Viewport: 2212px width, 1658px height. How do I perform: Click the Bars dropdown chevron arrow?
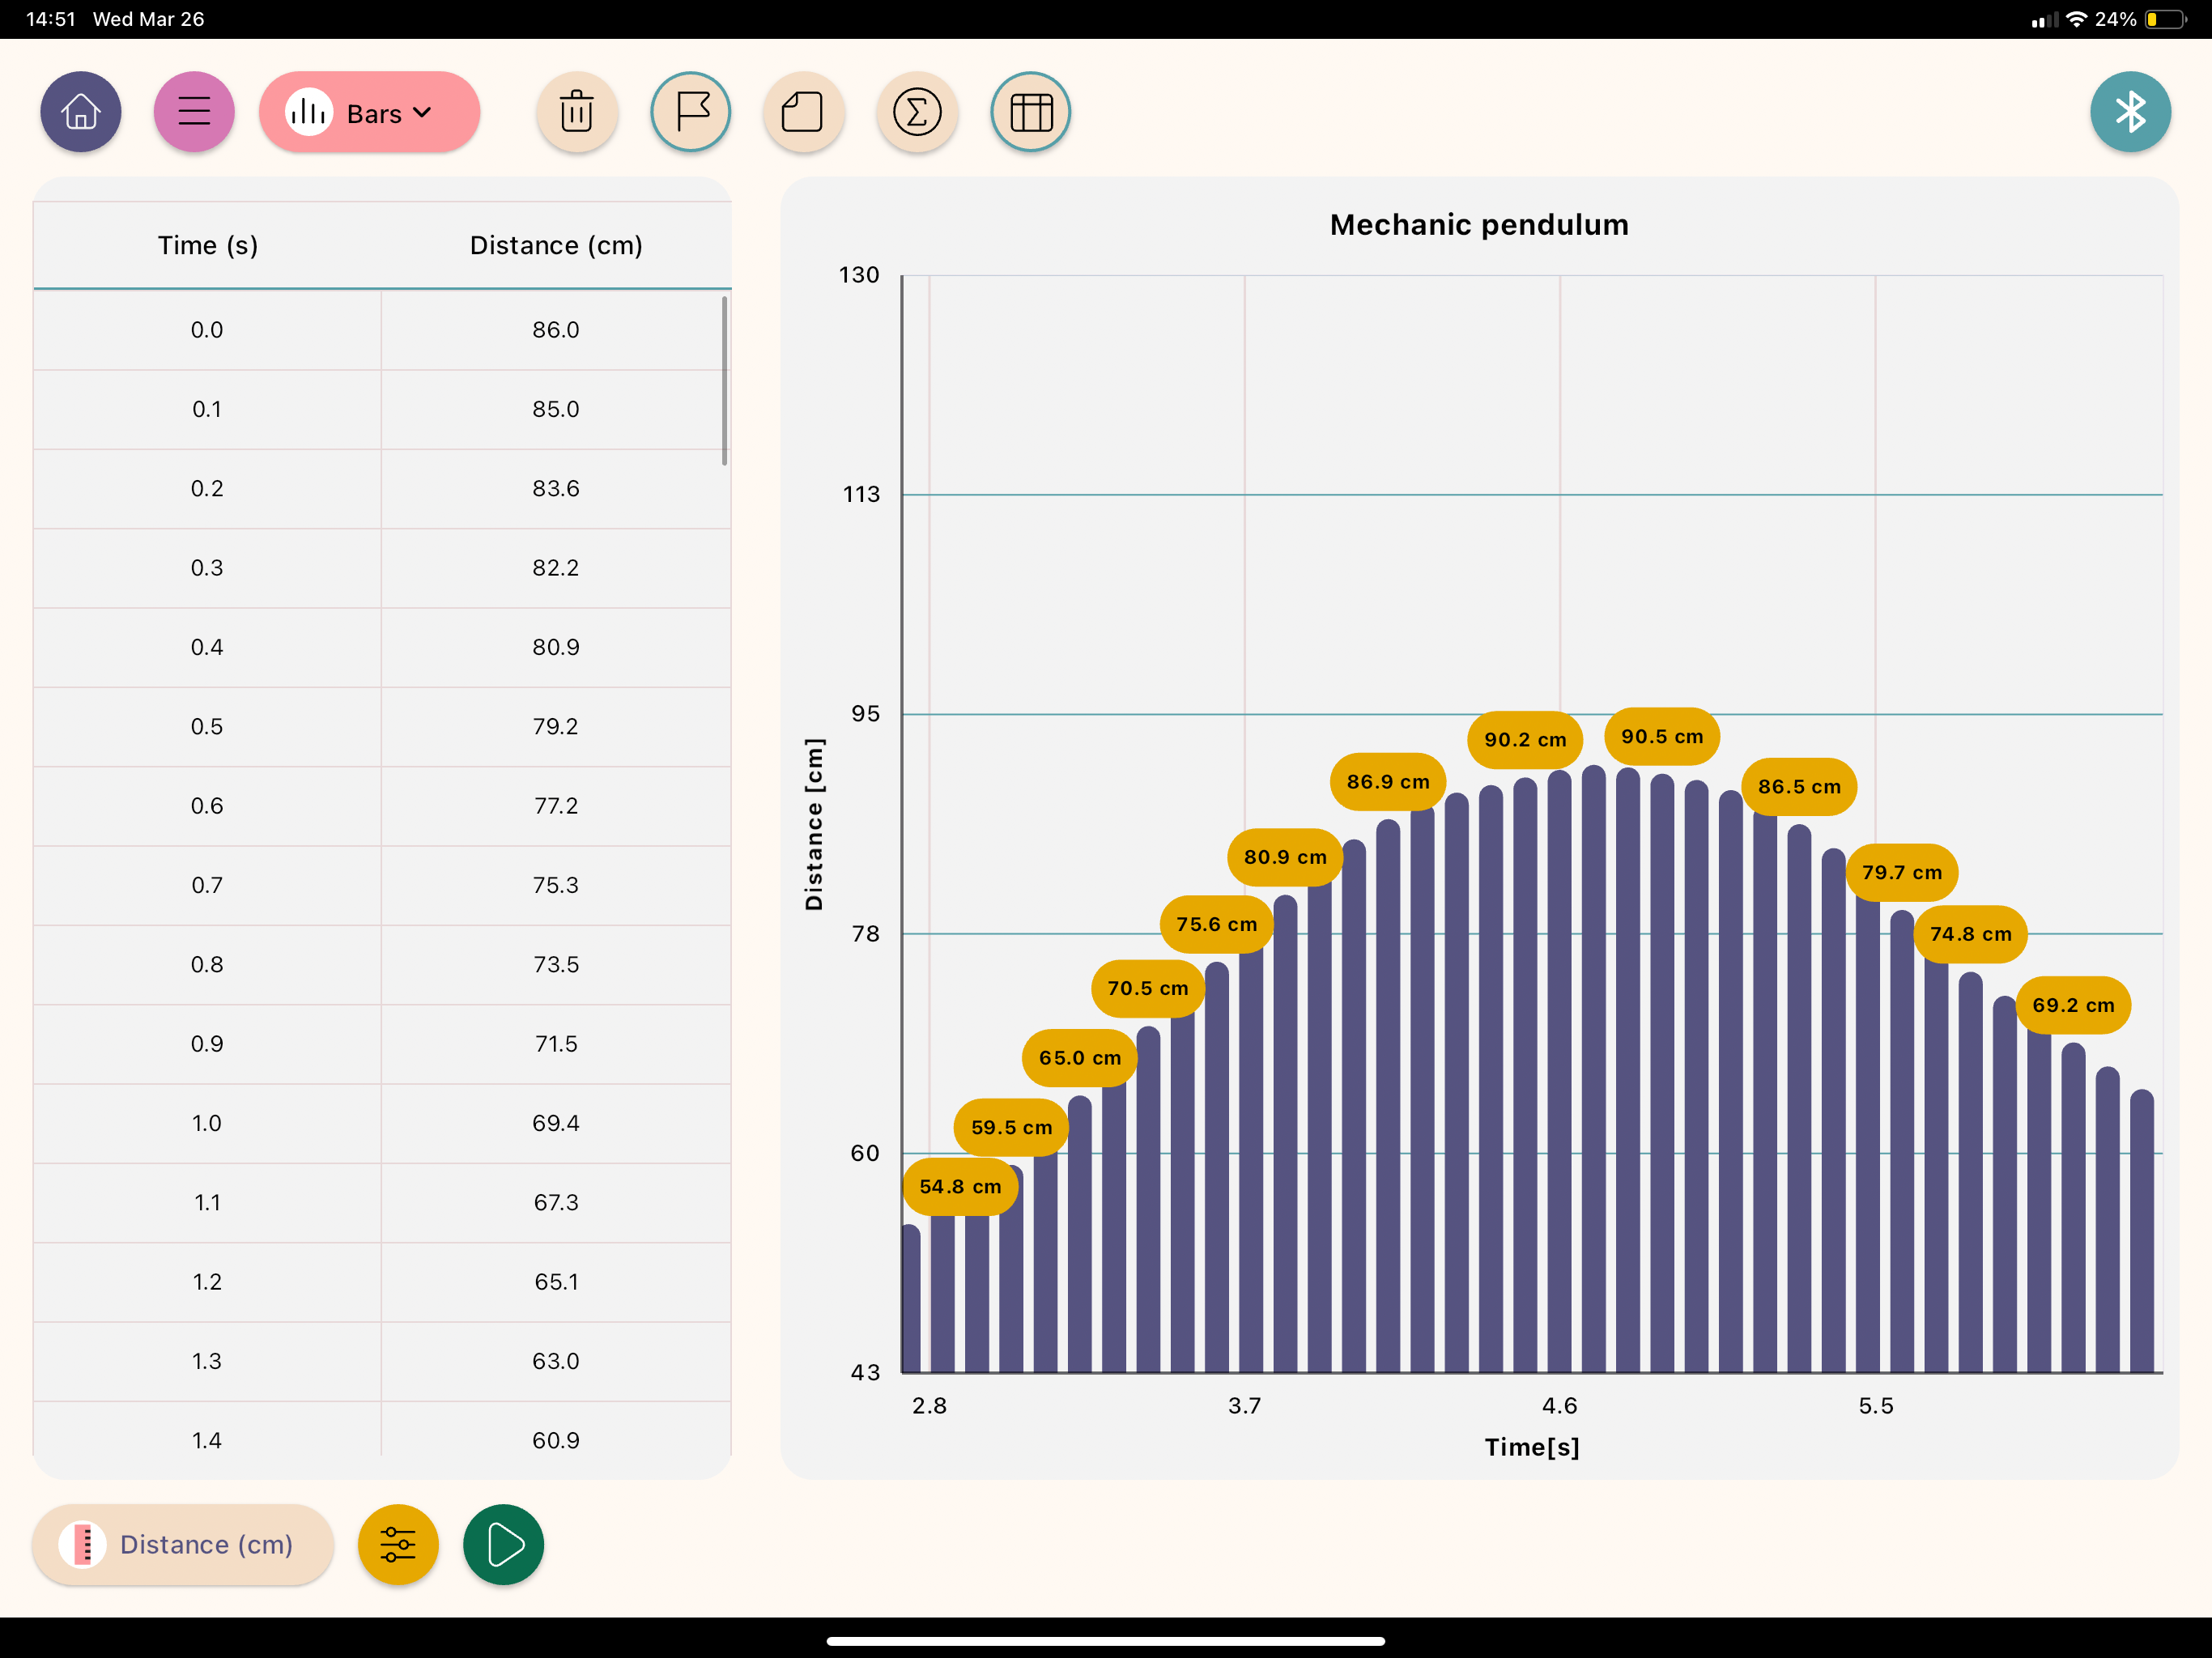pos(423,113)
